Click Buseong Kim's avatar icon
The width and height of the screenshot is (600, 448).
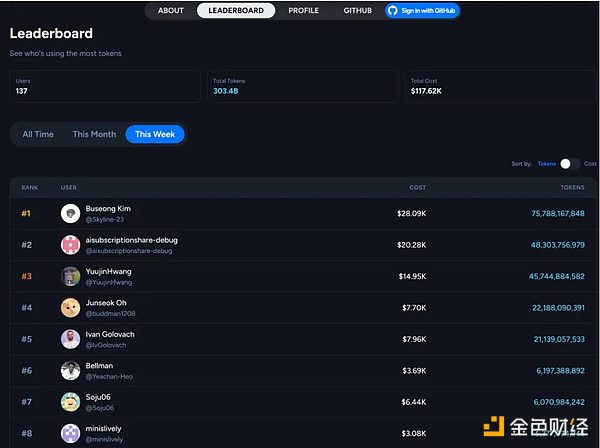coord(70,213)
